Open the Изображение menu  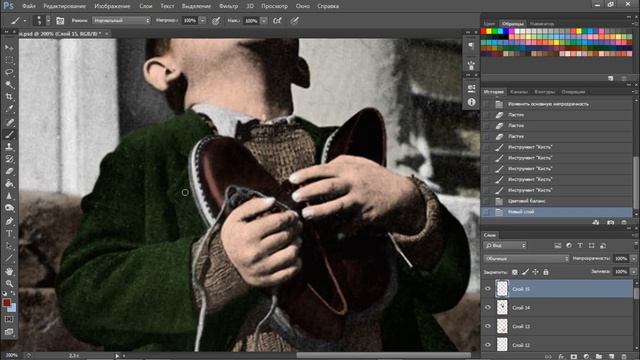pos(112,6)
